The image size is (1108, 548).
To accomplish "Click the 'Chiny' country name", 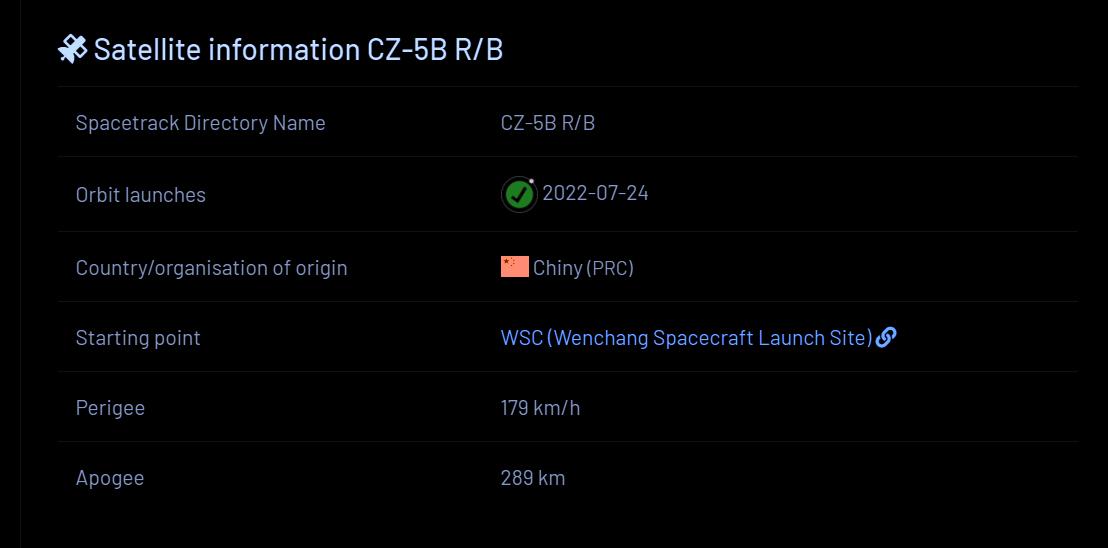I will pyautogui.click(x=557, y=268).
